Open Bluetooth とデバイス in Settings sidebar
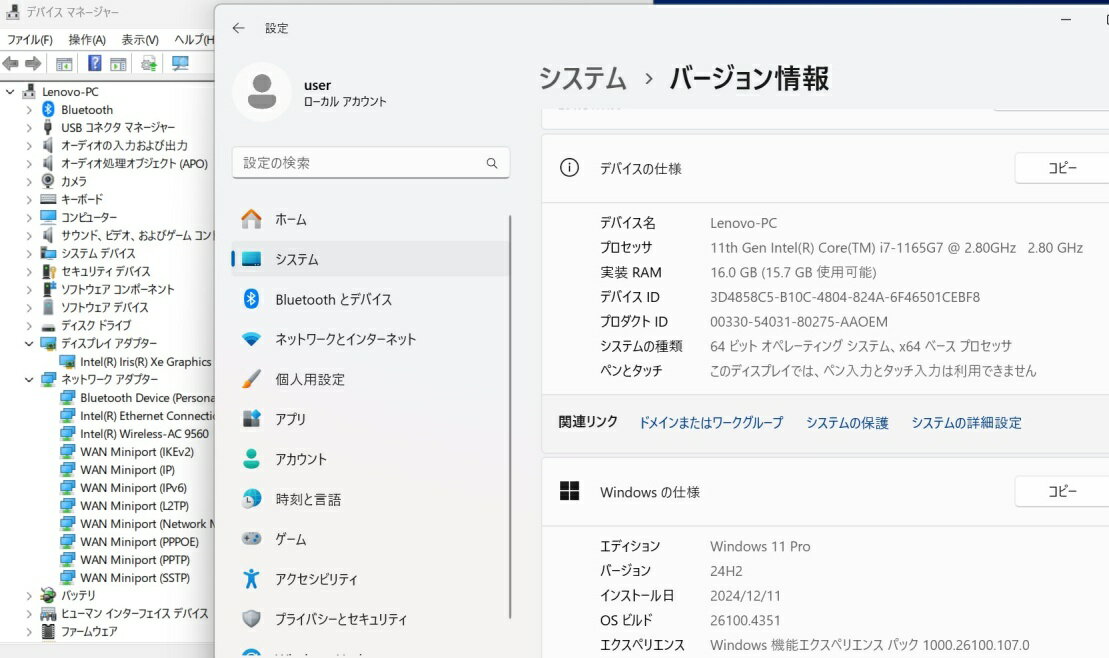This screenshot has width=1109, height=658. [333, 299]
